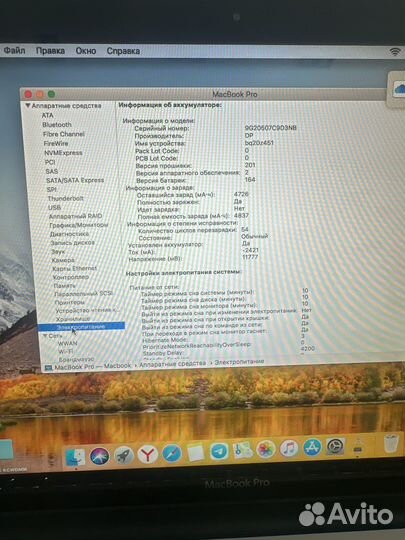405x540 pixels.
Task: Select Карты Ethernet in the sidebar
Action: coord(74,268)
